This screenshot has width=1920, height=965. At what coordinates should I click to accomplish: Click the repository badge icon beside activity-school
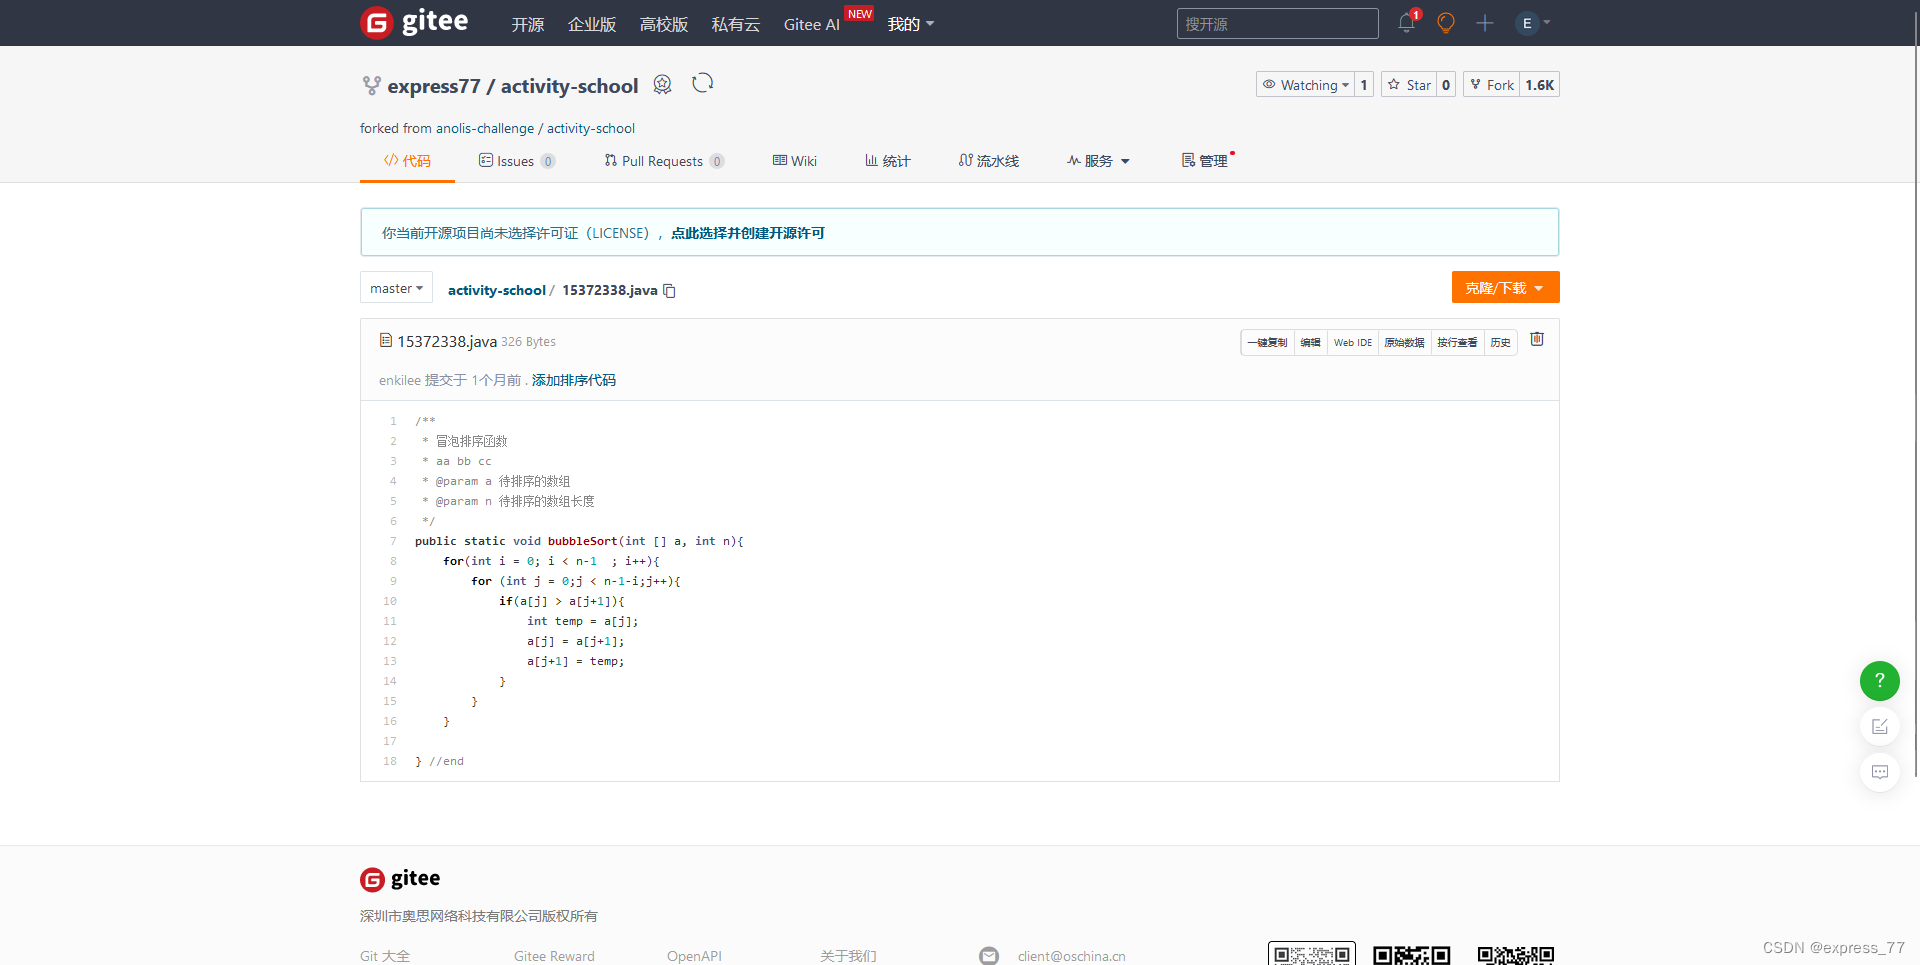click(x=662, y=85)
